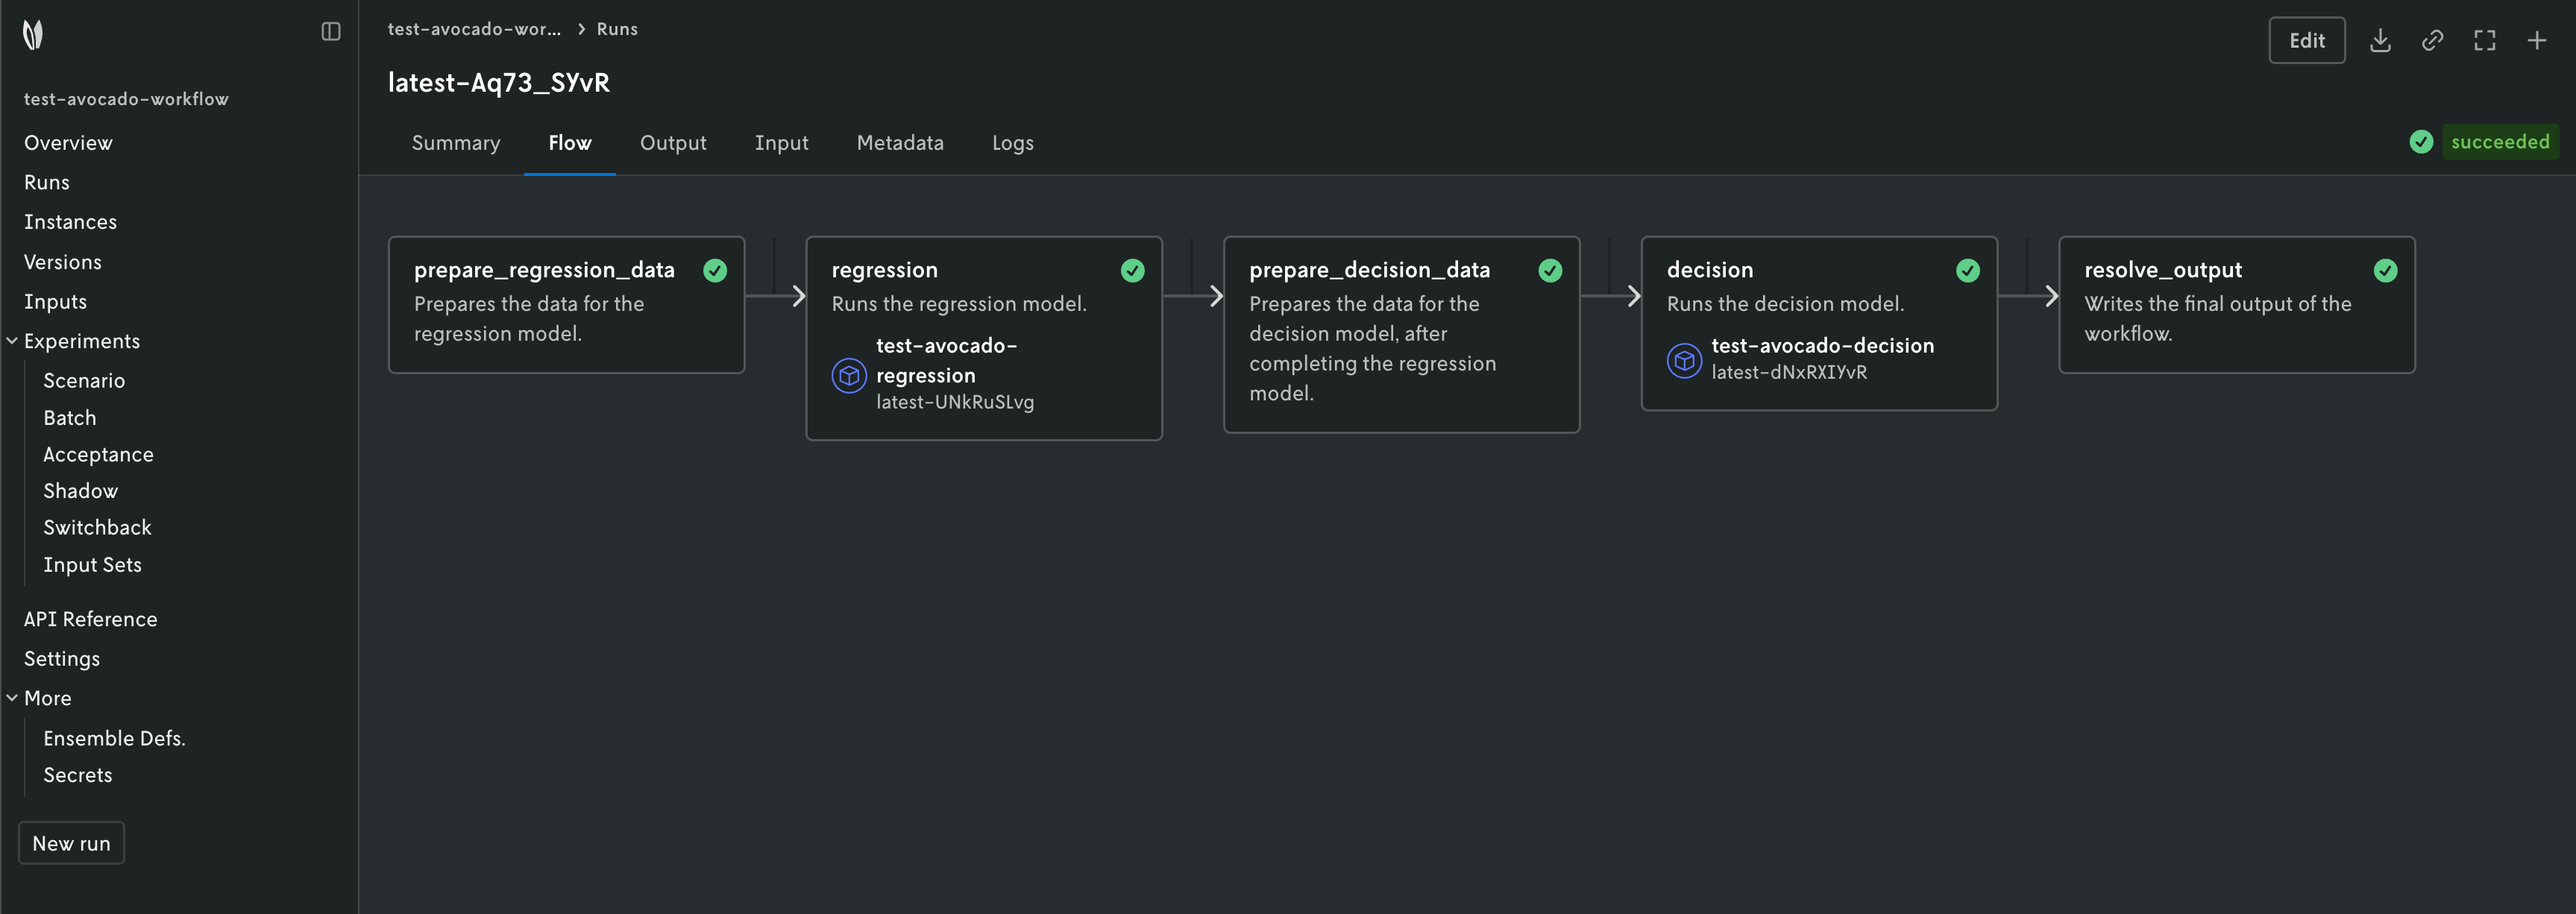Click decision step checkmark icon
This screenshot has width=2576, height=914.
click(1967, 270)
